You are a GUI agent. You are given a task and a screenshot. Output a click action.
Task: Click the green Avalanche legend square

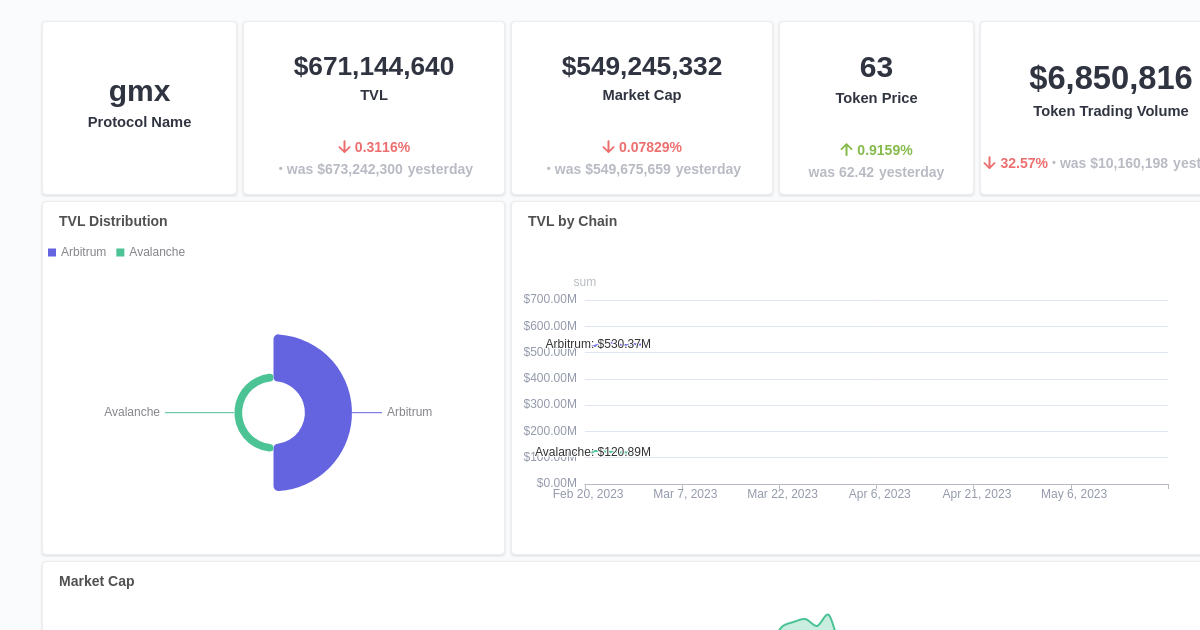coord(120,252)
